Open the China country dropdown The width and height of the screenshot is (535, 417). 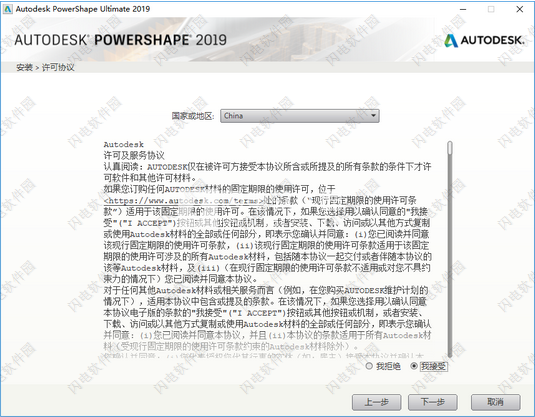(x=300, y=116)
